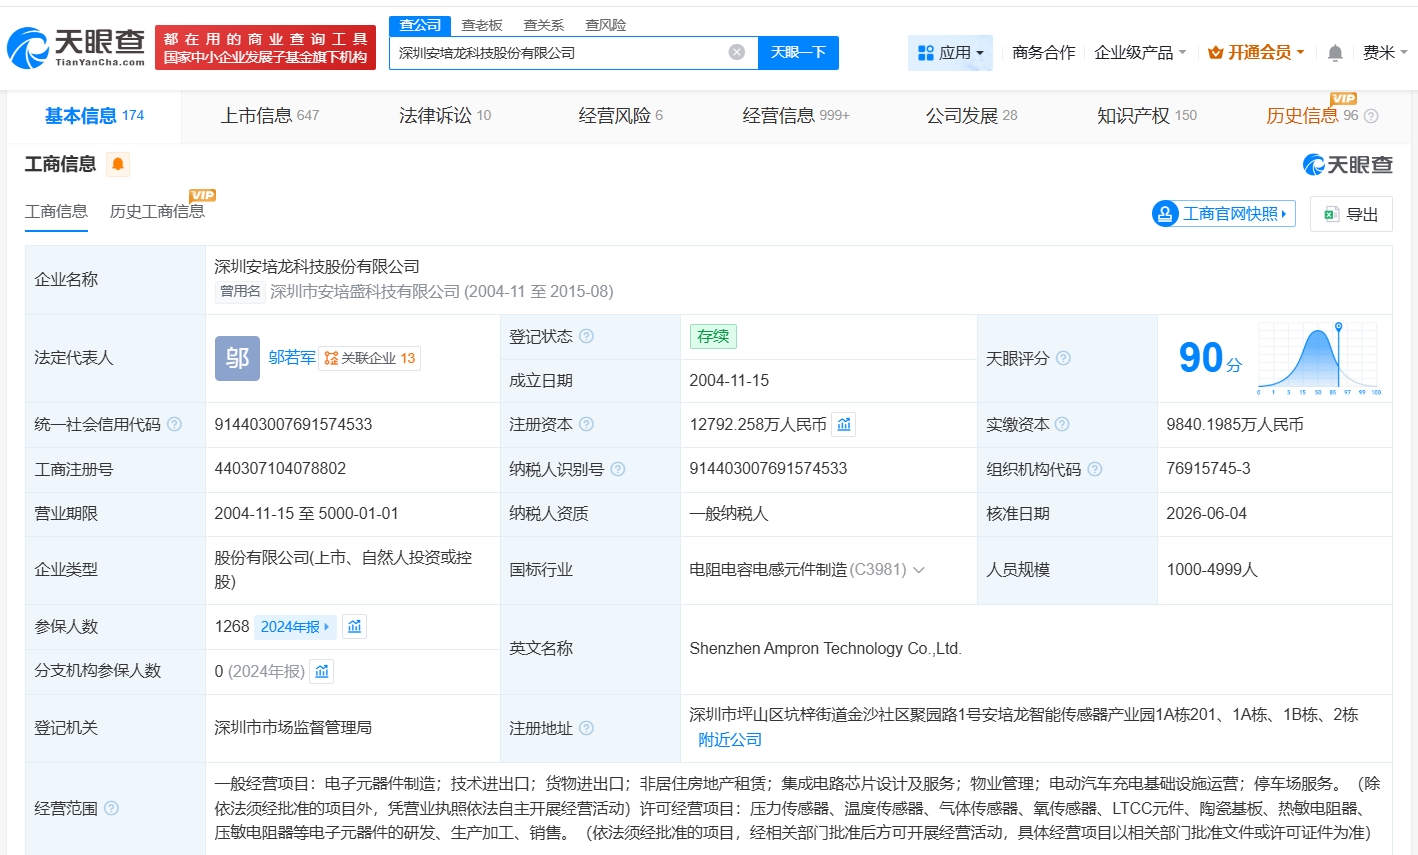Click the 曾用名 tag under company name
Screen dimensions: 1418x855
240,292
